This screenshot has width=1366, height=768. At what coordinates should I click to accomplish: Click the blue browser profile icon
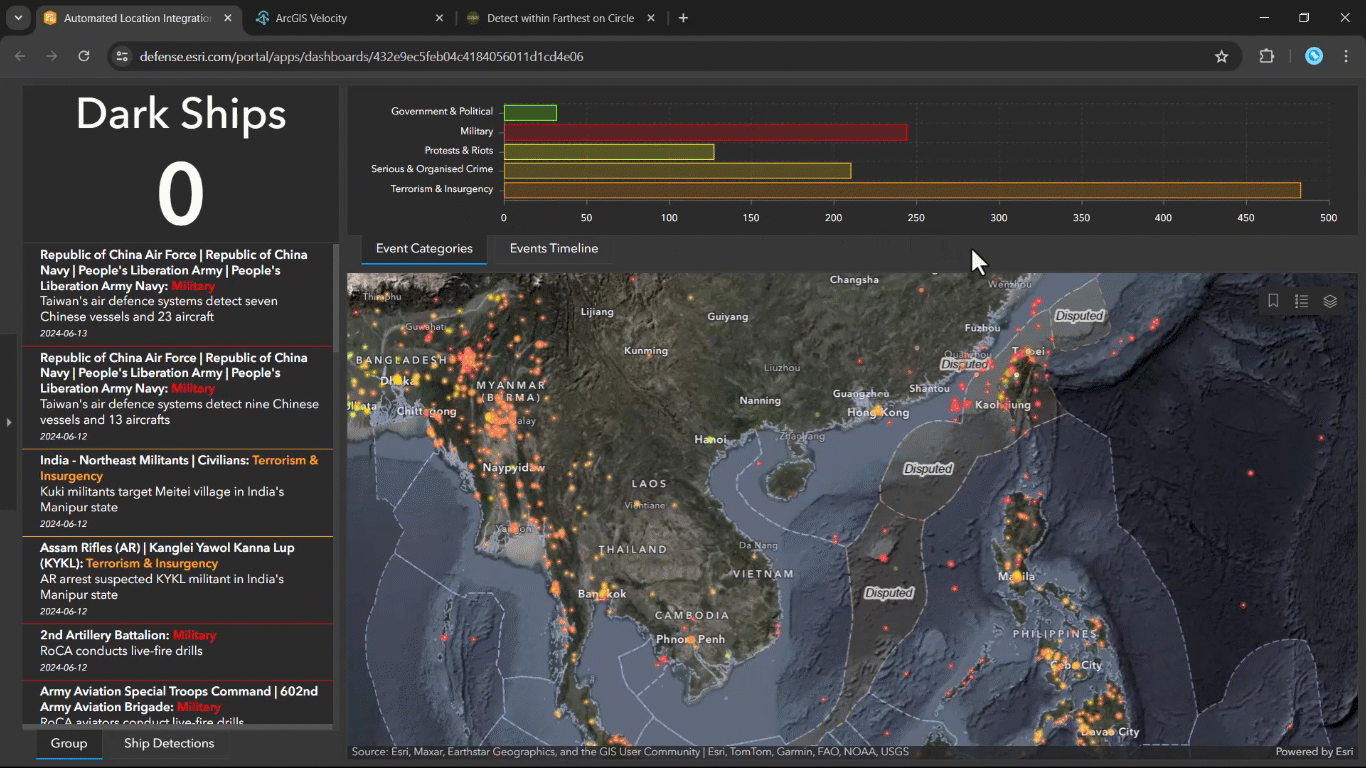[1313, 56]
